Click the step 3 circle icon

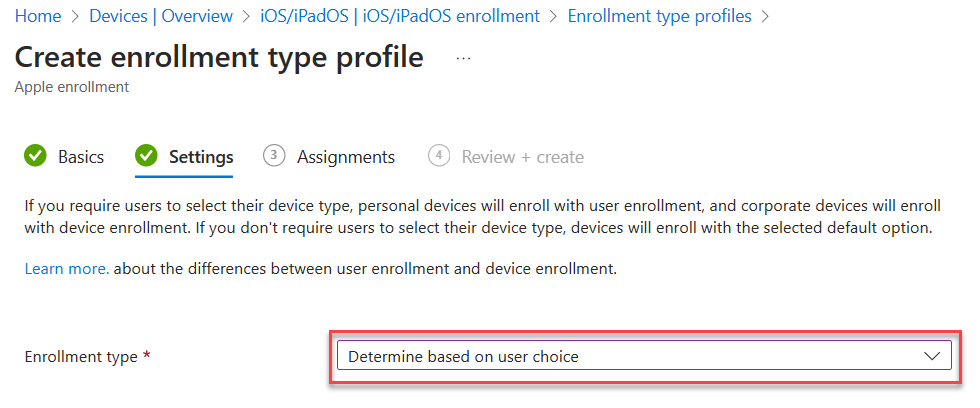[x=274, y=156]
